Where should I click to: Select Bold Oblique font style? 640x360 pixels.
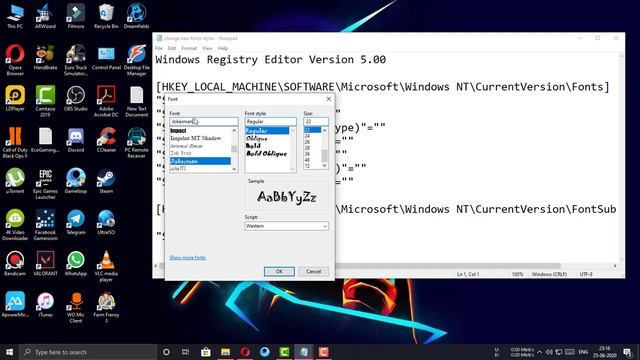(267, 153)
